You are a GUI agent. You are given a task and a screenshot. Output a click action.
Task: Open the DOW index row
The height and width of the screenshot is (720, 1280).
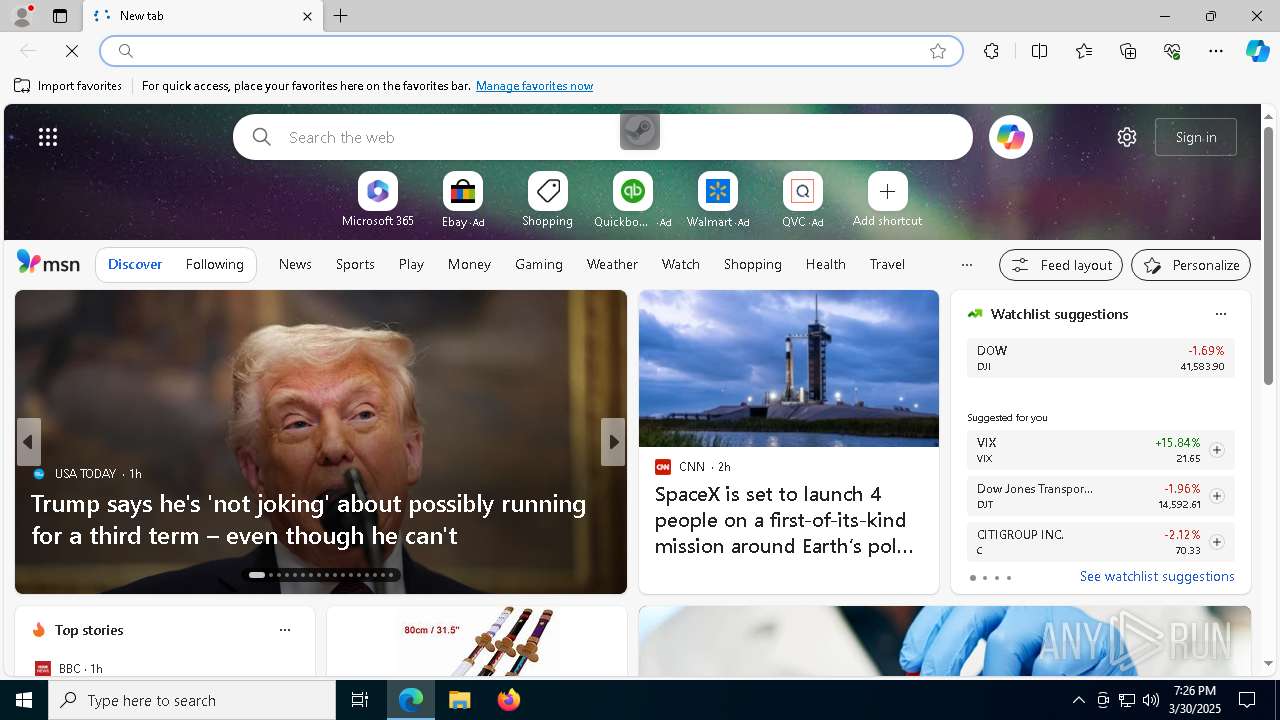(x=1100, y=358)
